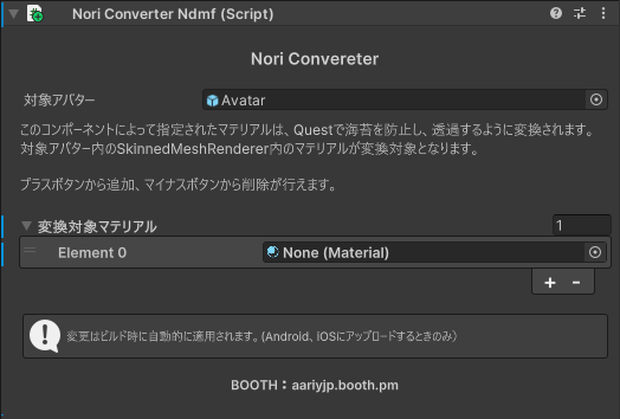Click the exclamation info icon in help box
Screen dimensions: 620x419
point(45,336)
